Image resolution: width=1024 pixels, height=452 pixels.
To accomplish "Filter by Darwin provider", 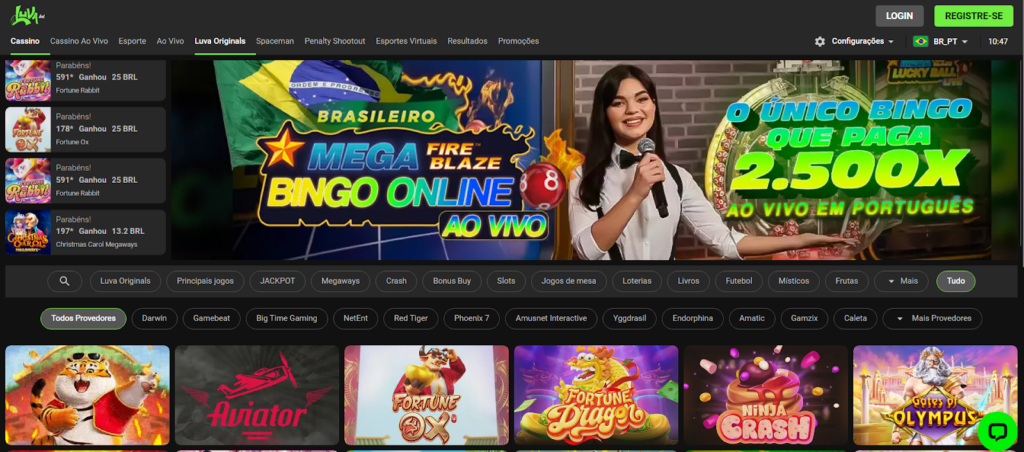I will pyautogui.click(x=155, y=318).
